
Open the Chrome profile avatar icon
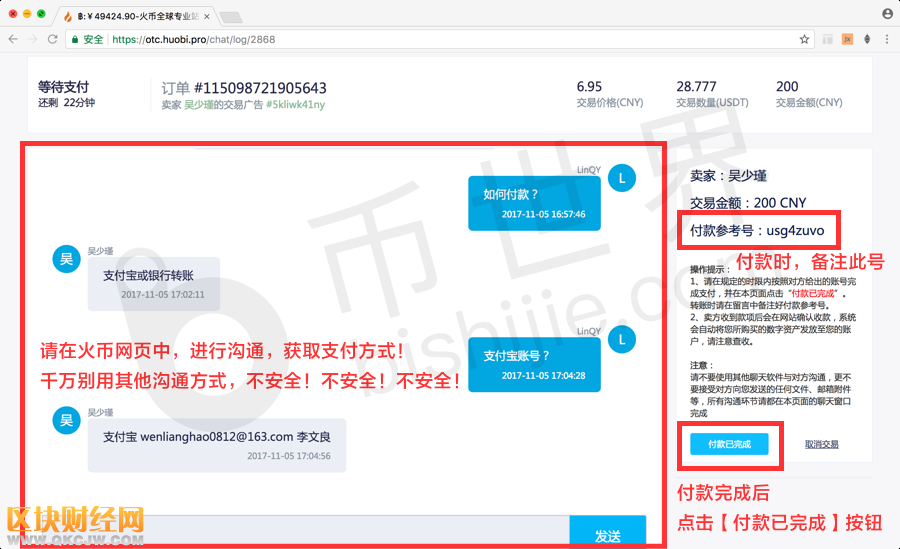pyautogui.click(x=887, y=14)
